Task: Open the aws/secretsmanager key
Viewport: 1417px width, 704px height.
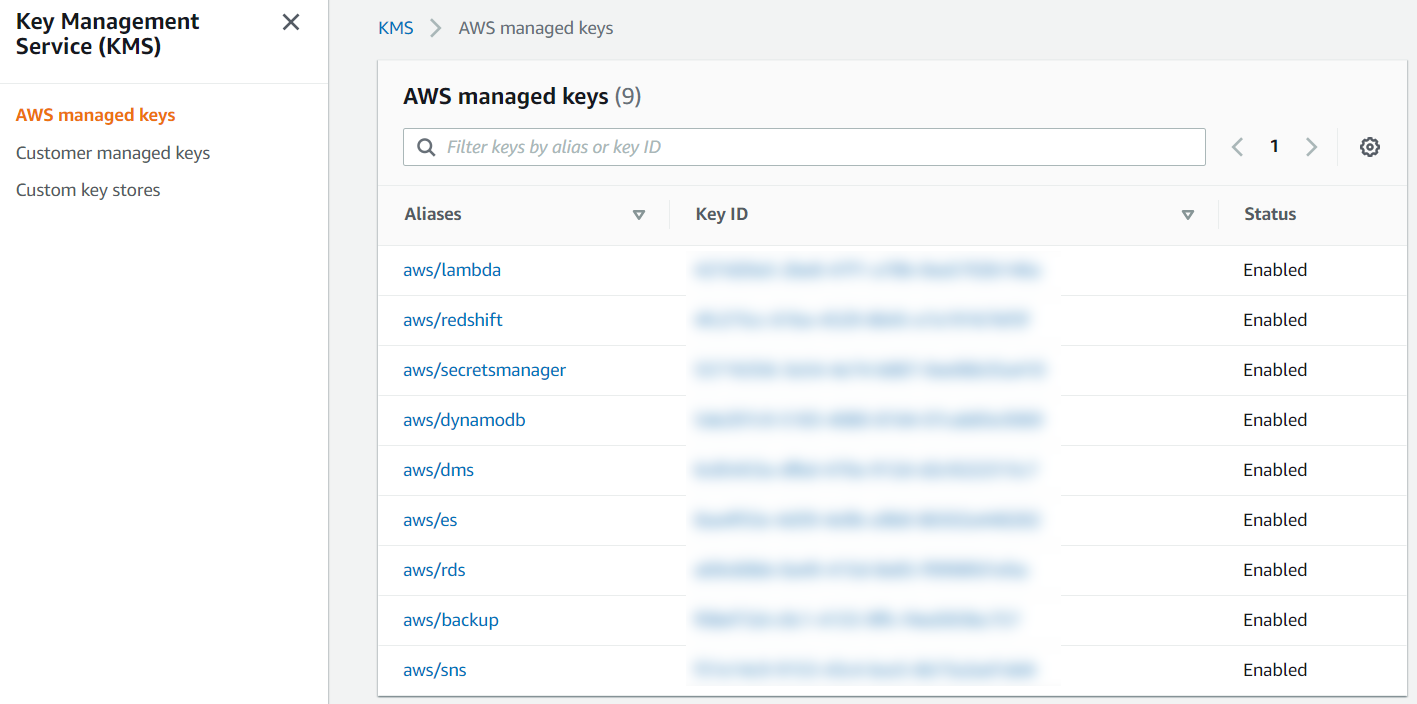Action: (484, 369)
